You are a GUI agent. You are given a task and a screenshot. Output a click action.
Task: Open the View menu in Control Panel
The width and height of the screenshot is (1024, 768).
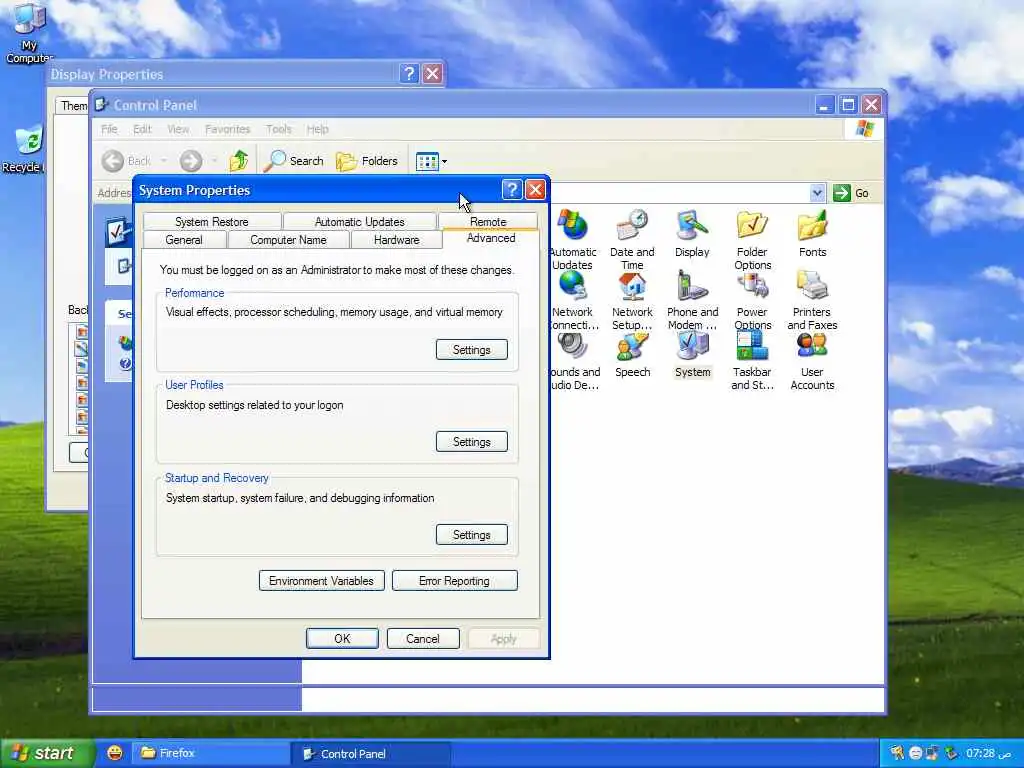[178, 129]
